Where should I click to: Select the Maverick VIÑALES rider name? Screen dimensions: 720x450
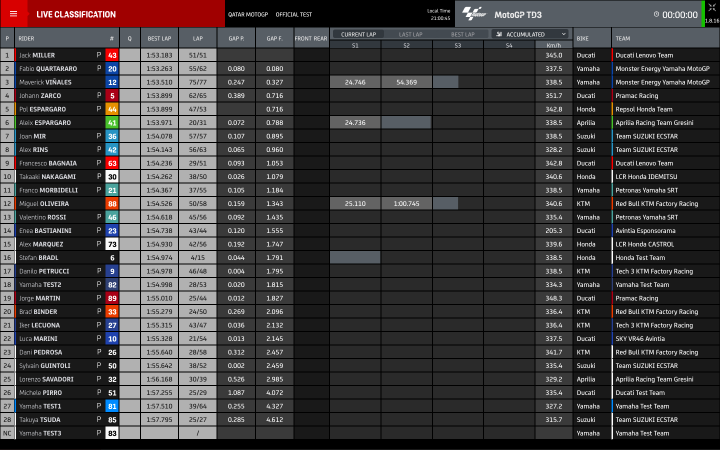coord(45,82)
